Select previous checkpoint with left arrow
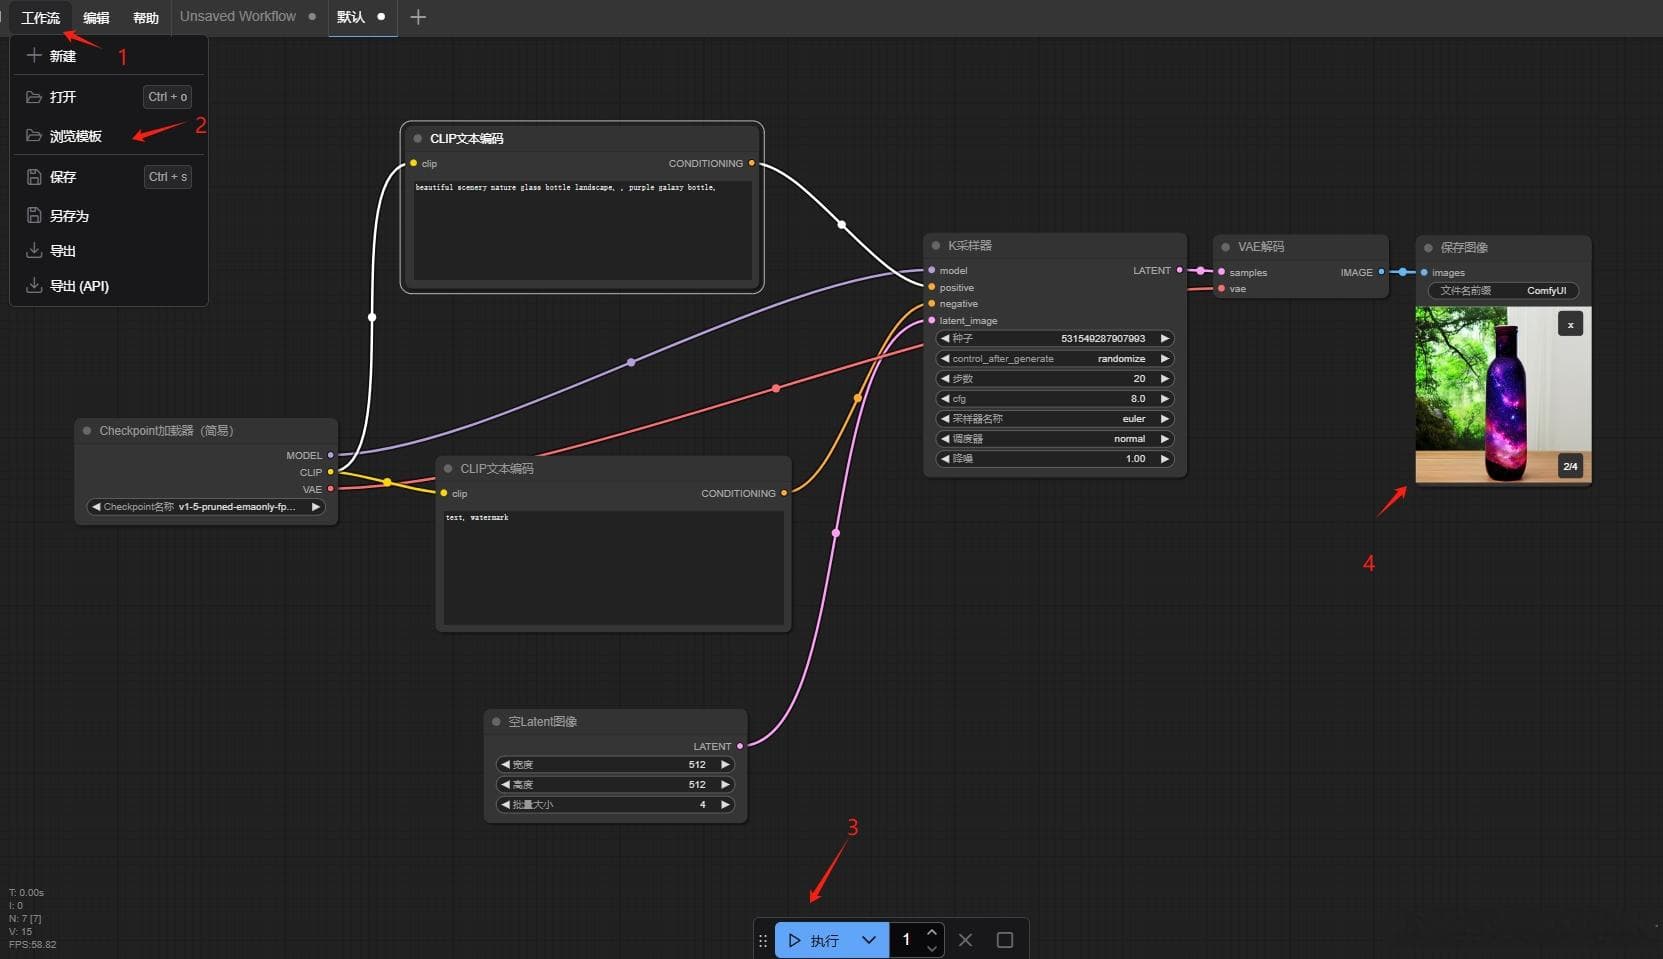The height and width of the screenshot is (959, 1663). click(96, 507)
